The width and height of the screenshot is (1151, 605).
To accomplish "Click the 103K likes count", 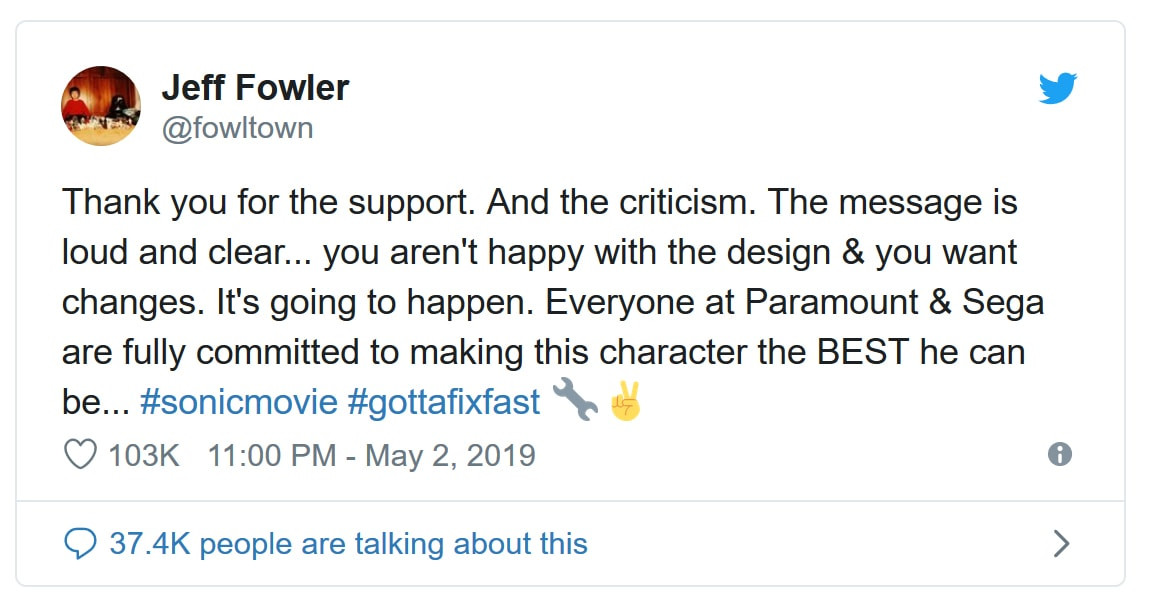I will coord(144,455).
